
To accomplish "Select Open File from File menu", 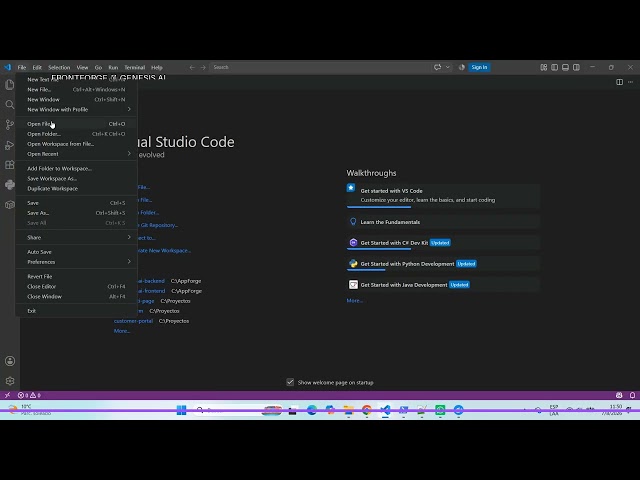I will tap(76, 124).
